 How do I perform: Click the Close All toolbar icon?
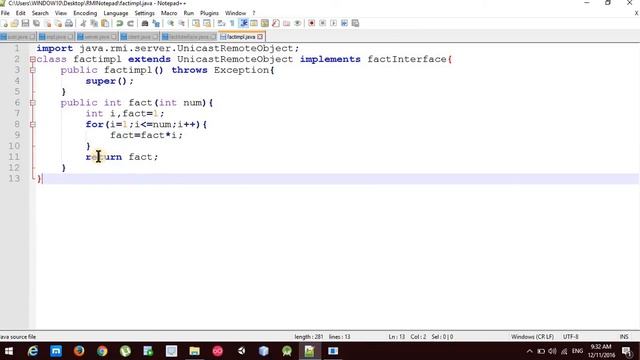[x=58, y=23]
